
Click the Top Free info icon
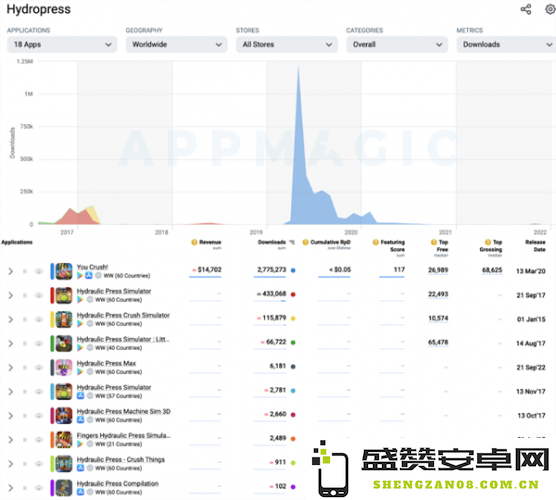tap(434, 243)
